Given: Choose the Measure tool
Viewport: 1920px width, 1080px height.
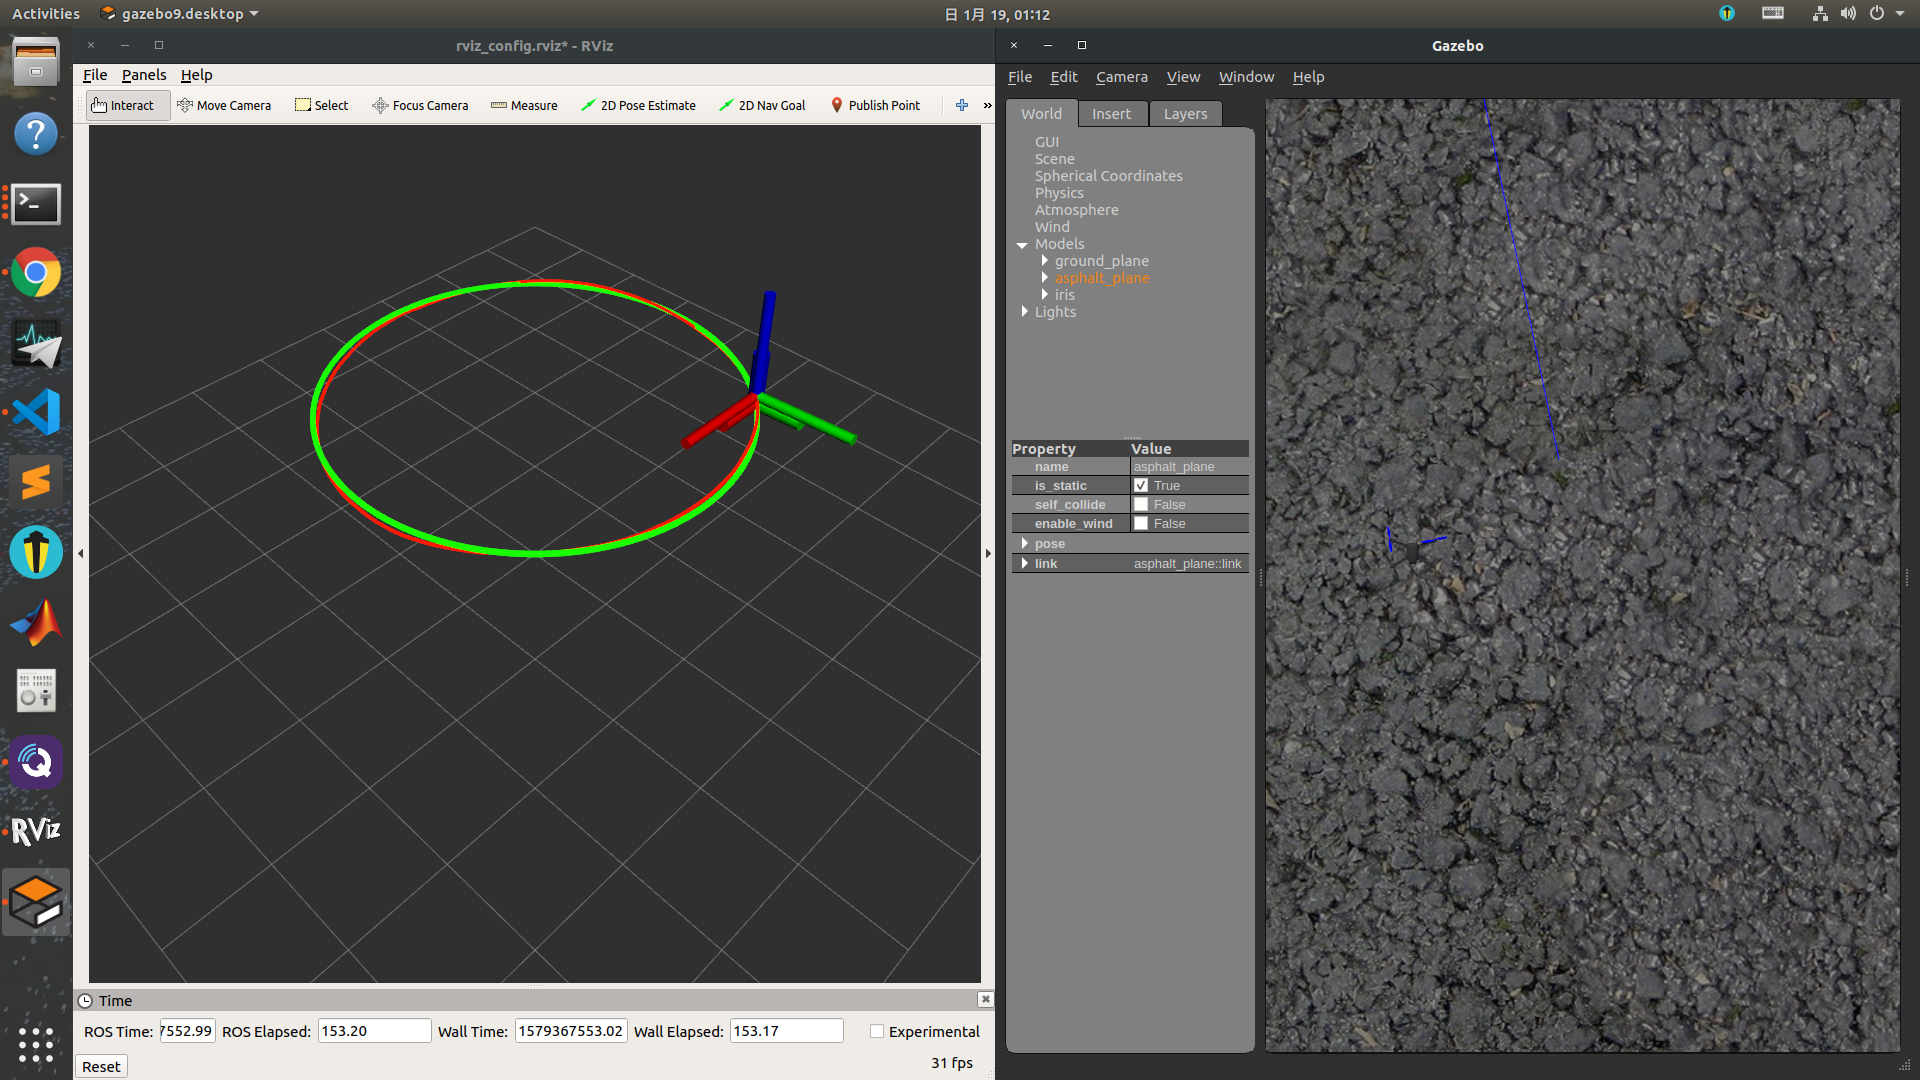Looking at the screenshot, I should click(524, 105).
